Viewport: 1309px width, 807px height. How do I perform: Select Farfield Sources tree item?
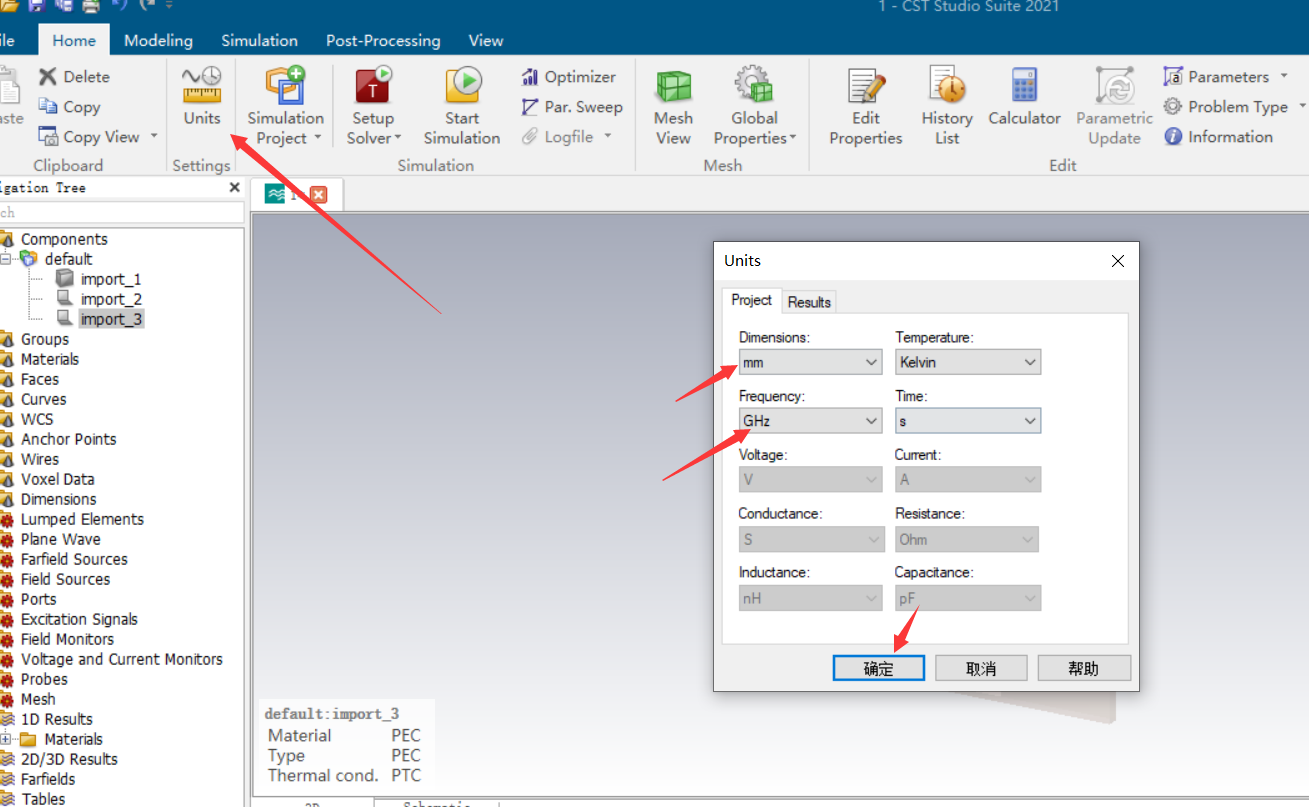74,559
